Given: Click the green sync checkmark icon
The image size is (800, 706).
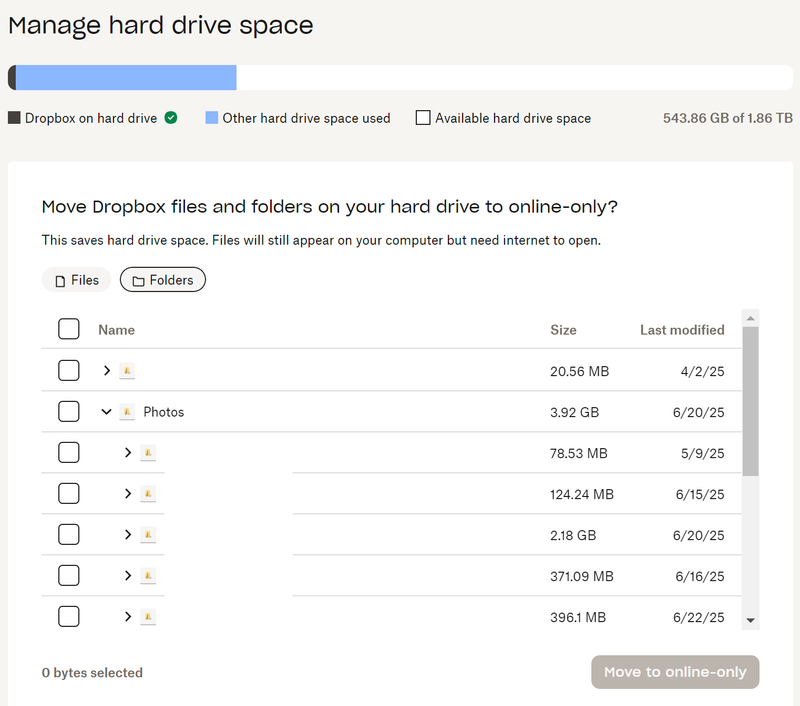Looking at the screenshot, I should click(x=171, y=118).
